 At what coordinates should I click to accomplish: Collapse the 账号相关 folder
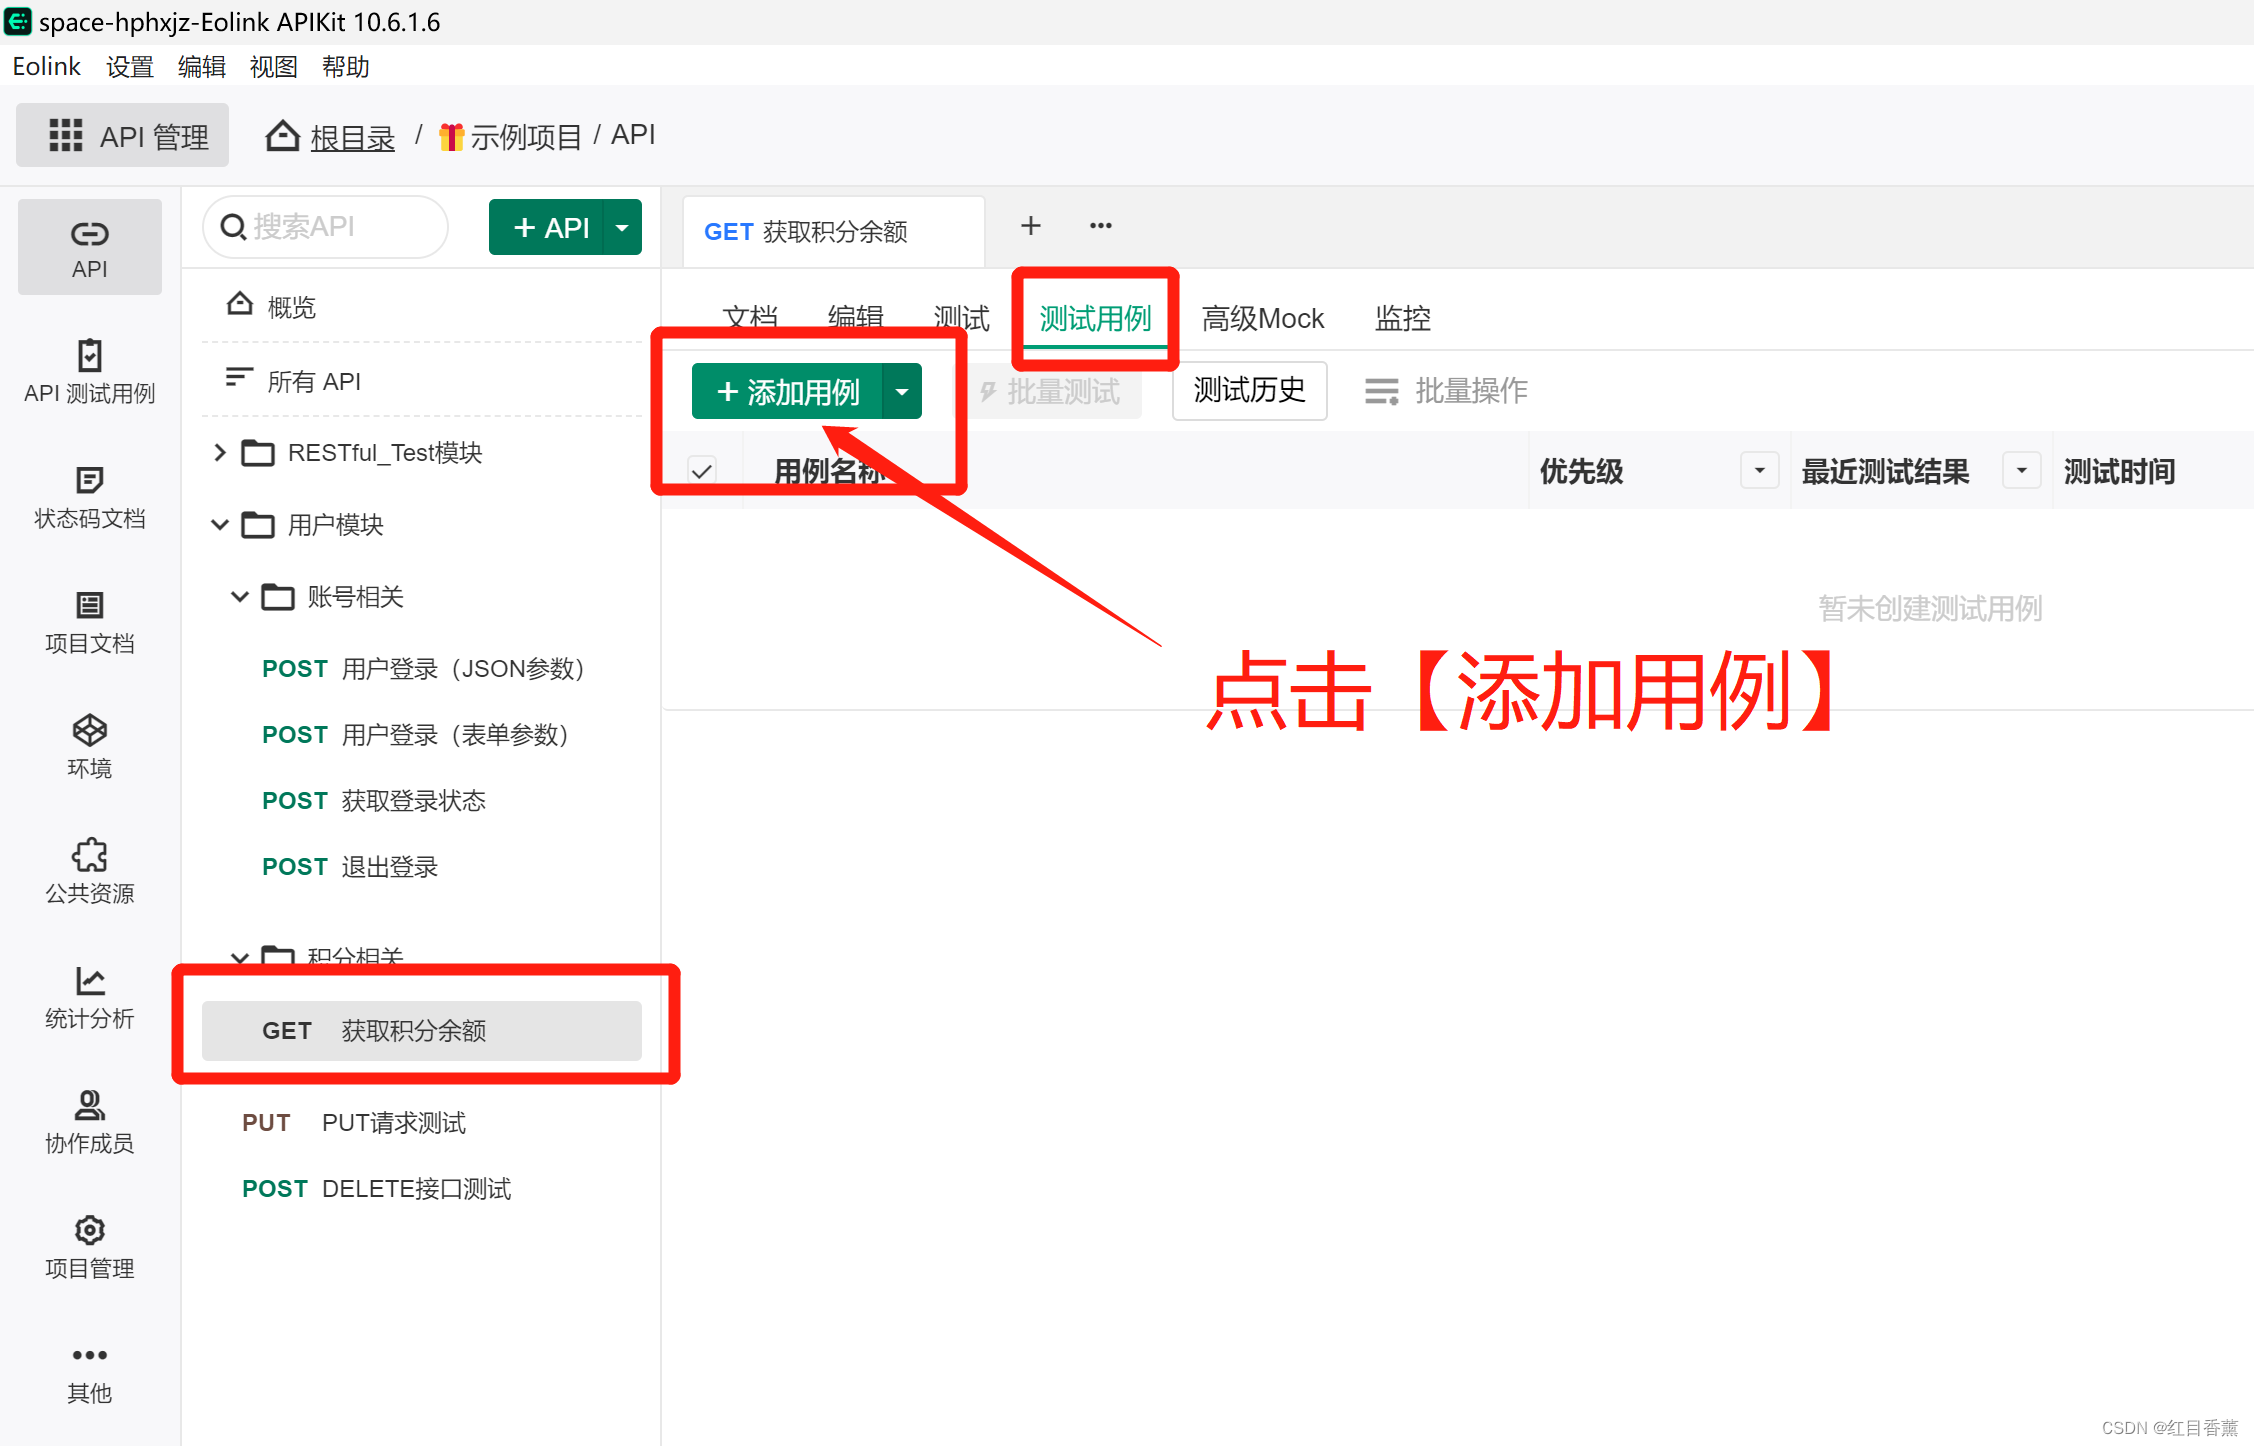(x=240, y=597)
